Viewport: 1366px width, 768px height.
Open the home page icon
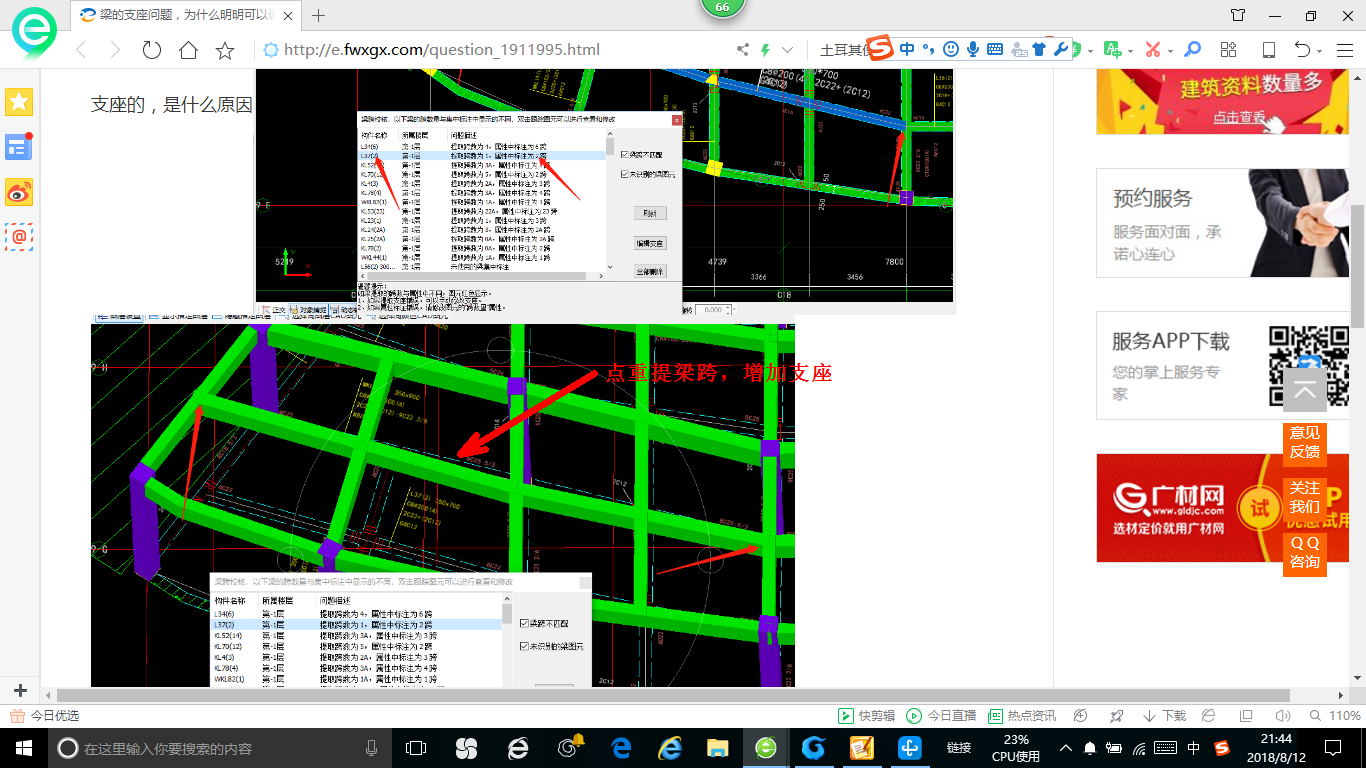pyautogui.click(x=188, y=50)
